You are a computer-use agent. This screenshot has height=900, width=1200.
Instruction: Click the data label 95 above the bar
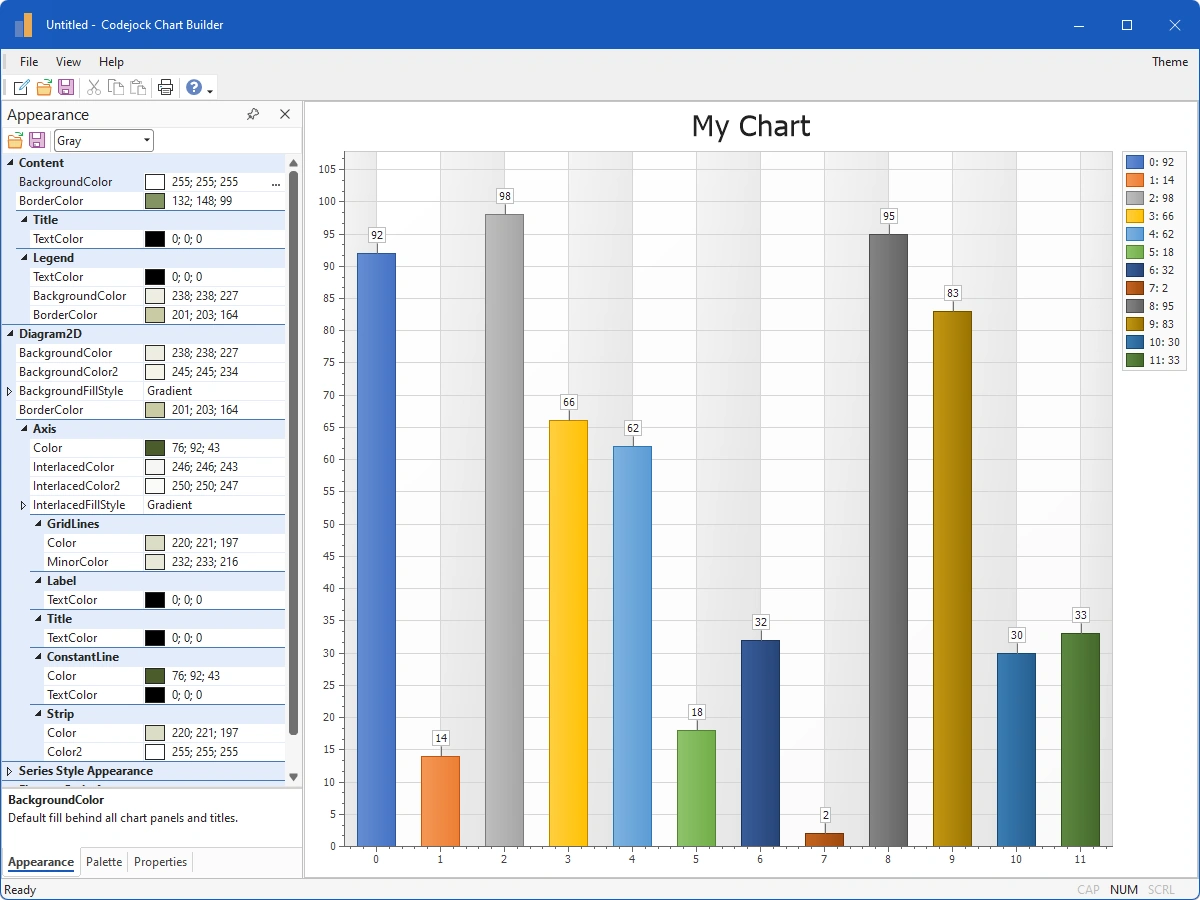click(888, 216)
